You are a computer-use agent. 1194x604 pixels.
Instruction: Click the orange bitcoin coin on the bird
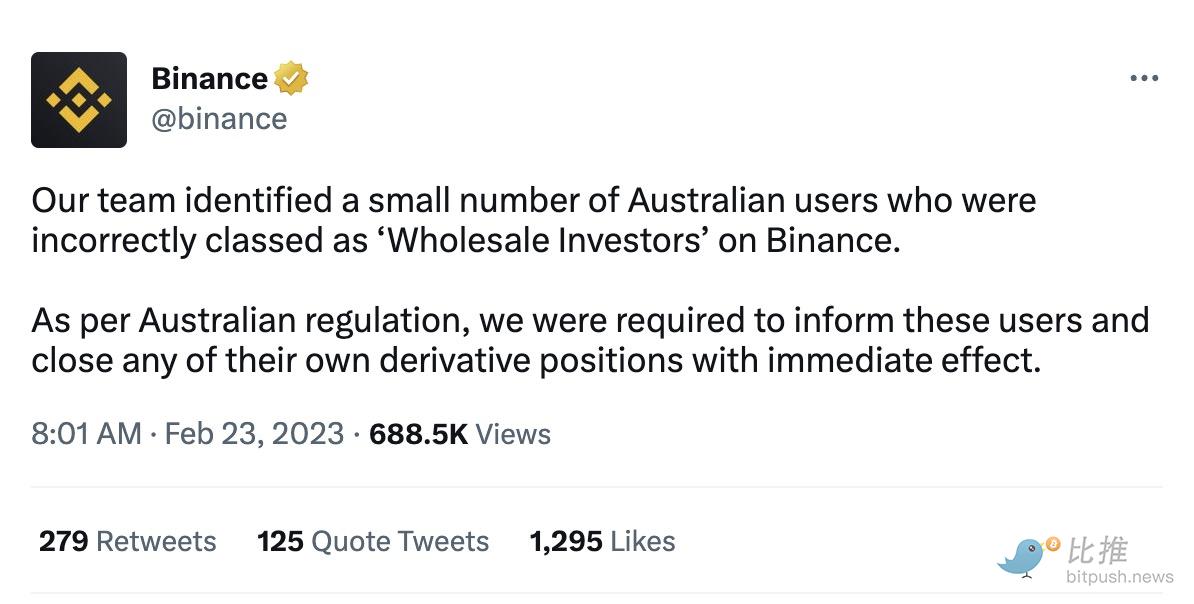pyautogui.click(x=1052, y=544)
